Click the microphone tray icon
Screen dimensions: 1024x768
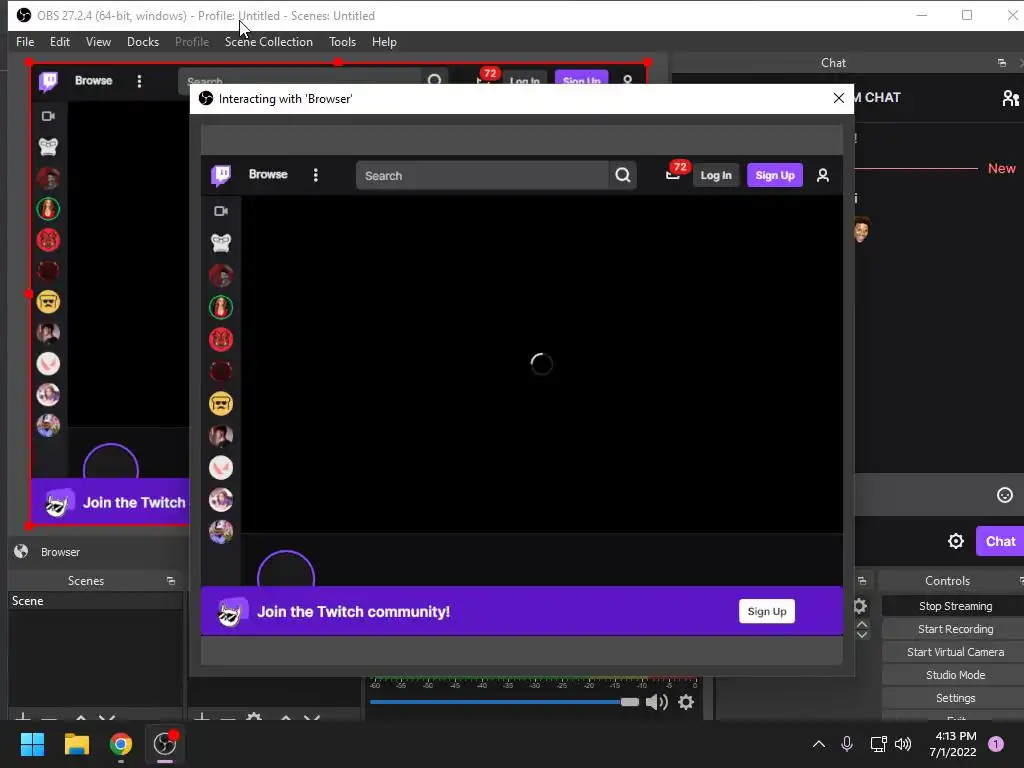point(846,744)
